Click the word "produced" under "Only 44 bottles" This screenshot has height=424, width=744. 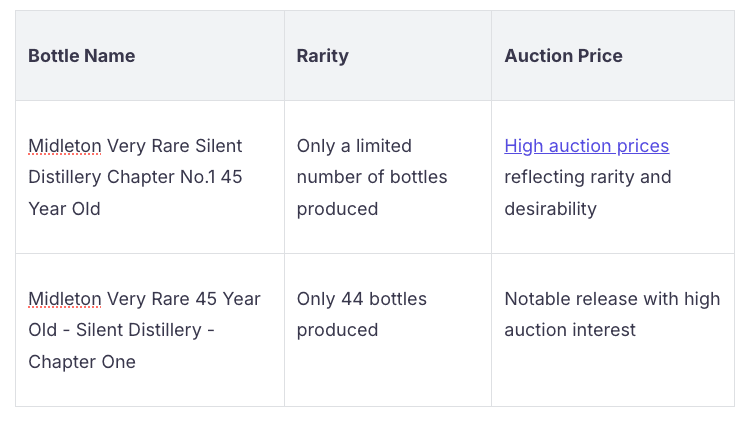[x=337, y=330]
